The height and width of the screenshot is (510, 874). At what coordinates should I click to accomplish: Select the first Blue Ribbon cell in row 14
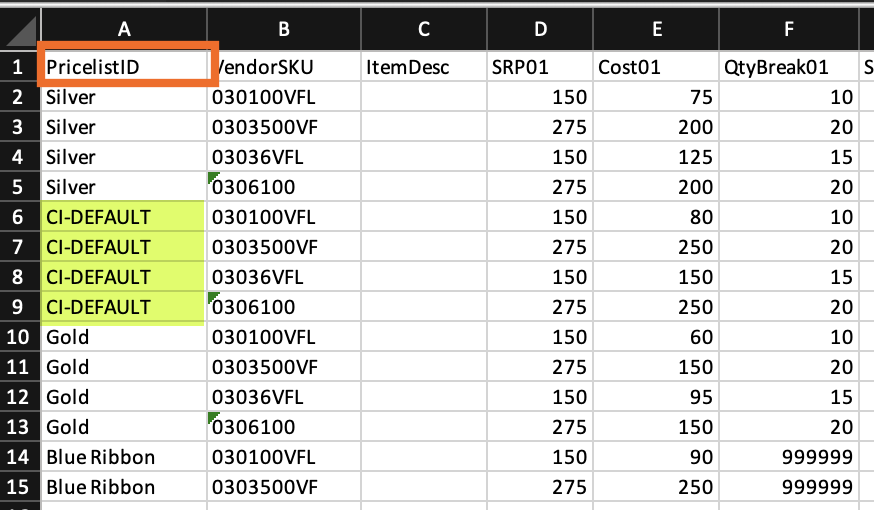coord(124,457)
